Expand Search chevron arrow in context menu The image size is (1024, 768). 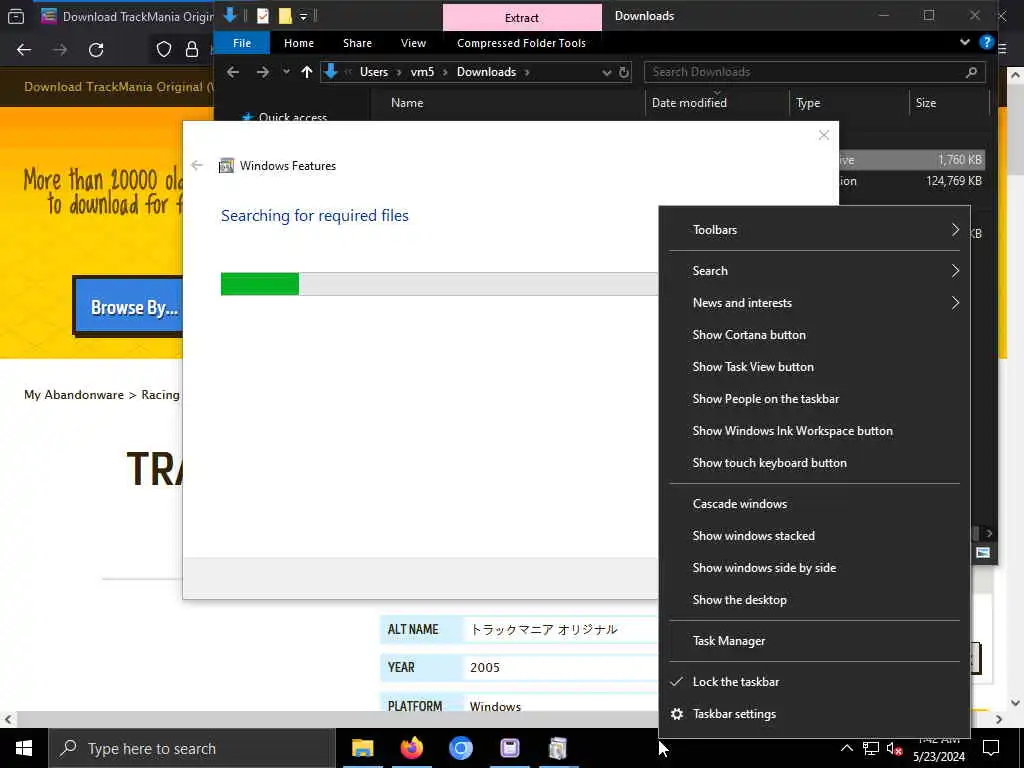(x=955, y=270)
